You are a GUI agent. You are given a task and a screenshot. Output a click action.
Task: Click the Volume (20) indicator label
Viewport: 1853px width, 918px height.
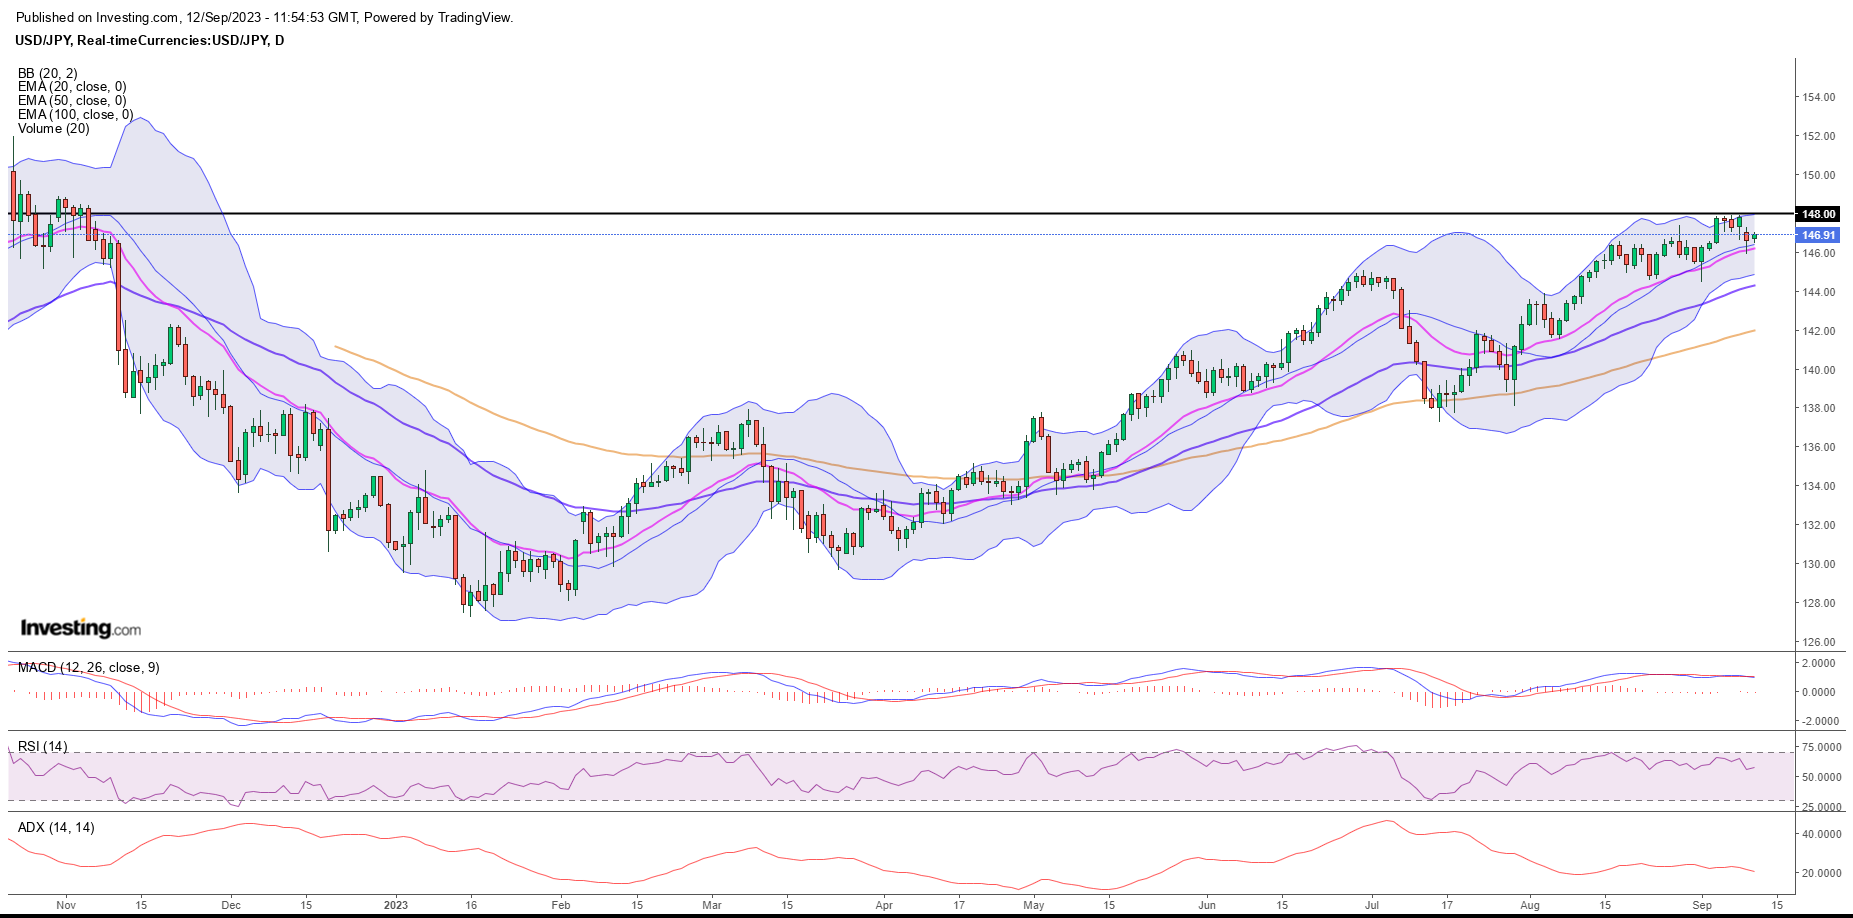pyautogui.click(x=54, y=129)
